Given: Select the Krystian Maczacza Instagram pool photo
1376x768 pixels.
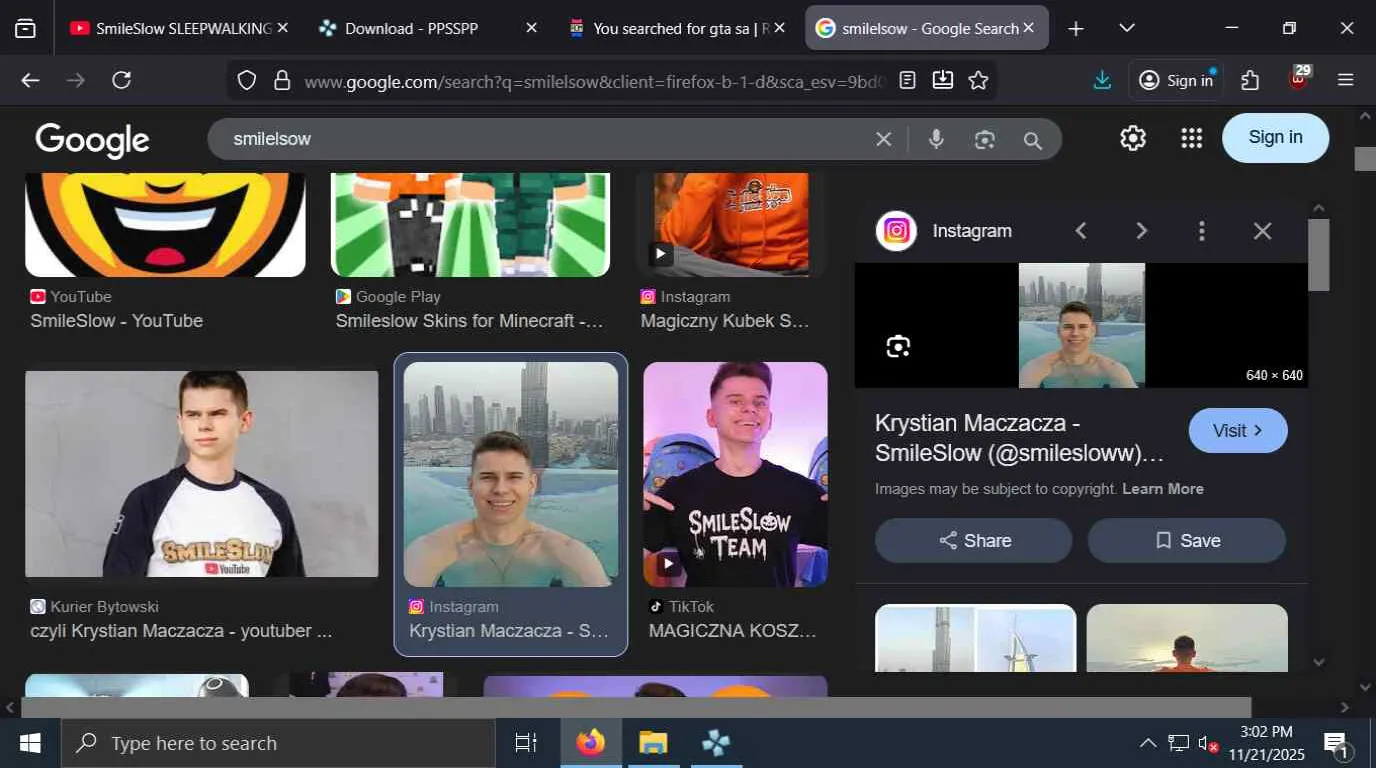Looking at the screenshot, I should point(511,474).
